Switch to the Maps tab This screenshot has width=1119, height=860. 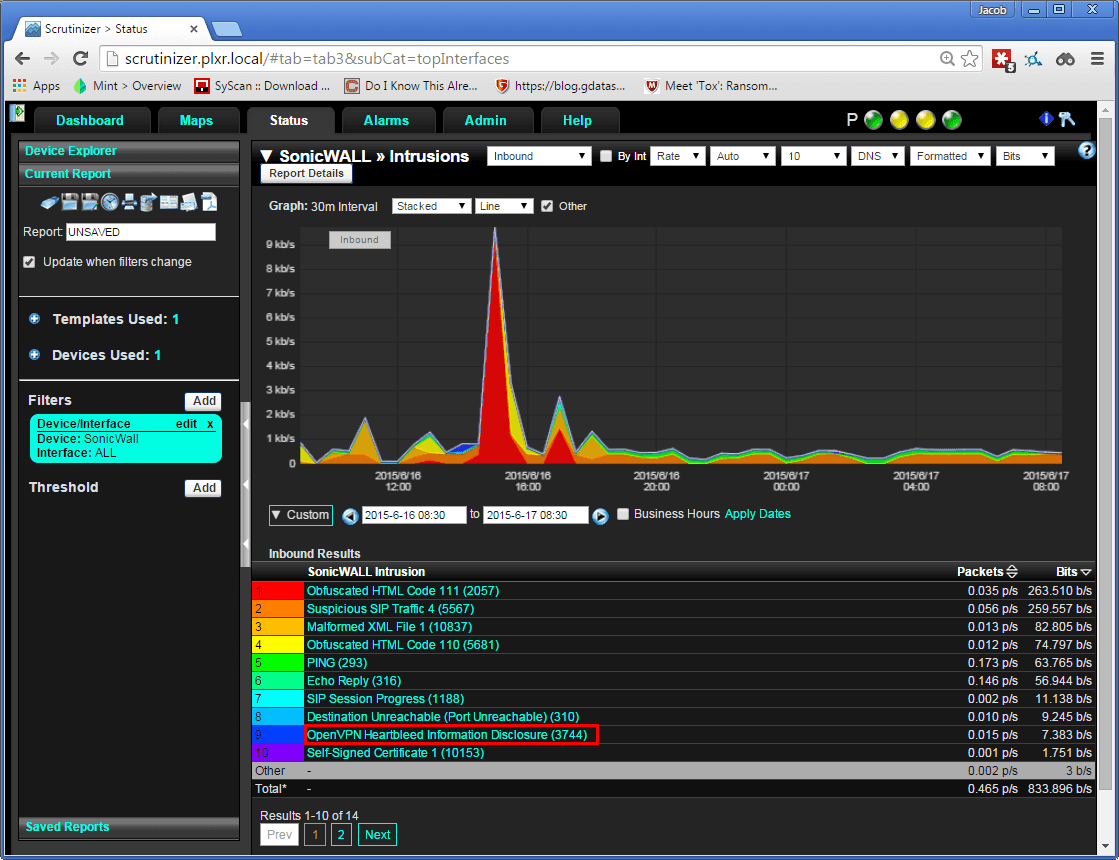pos(196,121)
